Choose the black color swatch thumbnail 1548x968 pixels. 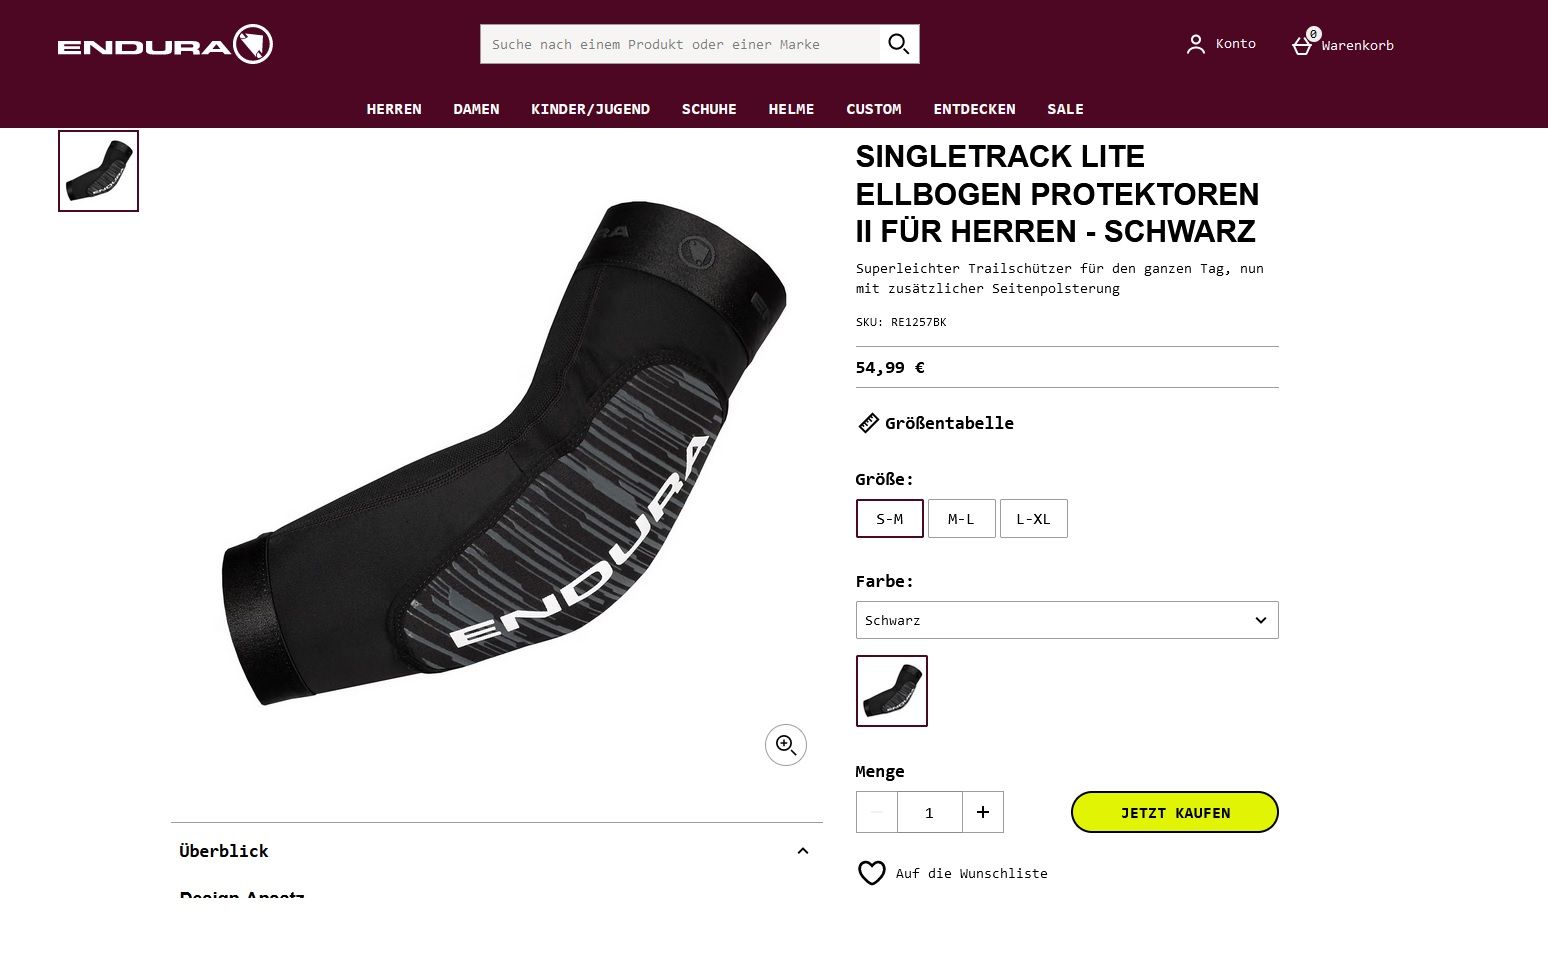[x=892, y=691]
